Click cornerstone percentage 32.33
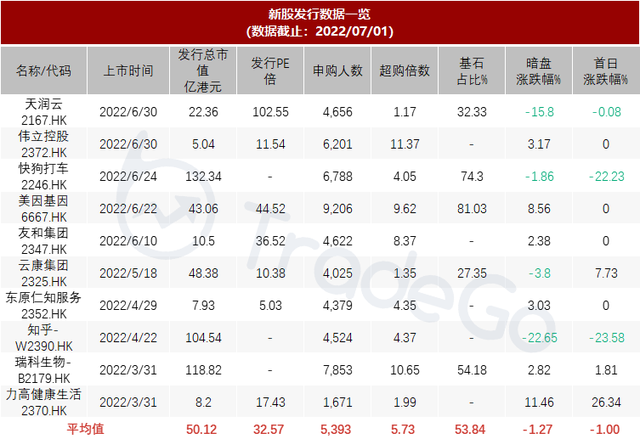Screen dimensions: 640x439 [x=472, y=112]
